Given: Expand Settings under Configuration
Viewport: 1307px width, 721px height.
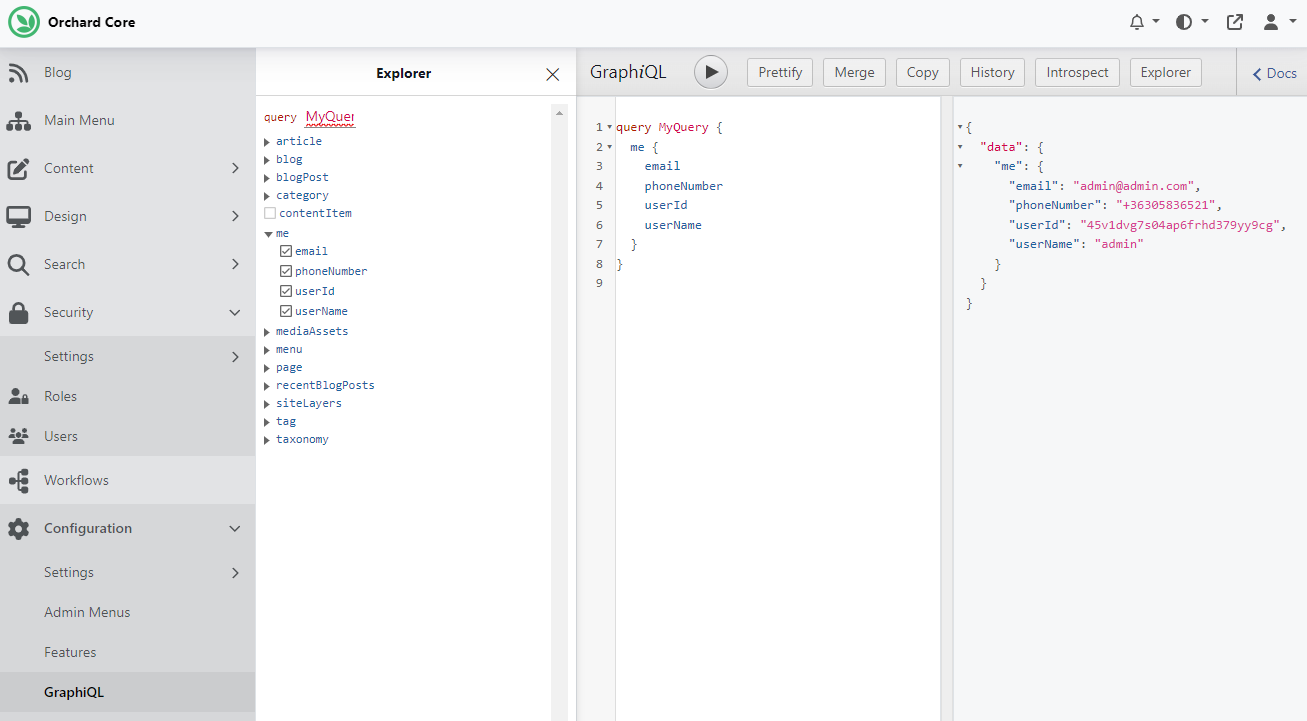Looking at the screenshot, I should pos(128,573).
